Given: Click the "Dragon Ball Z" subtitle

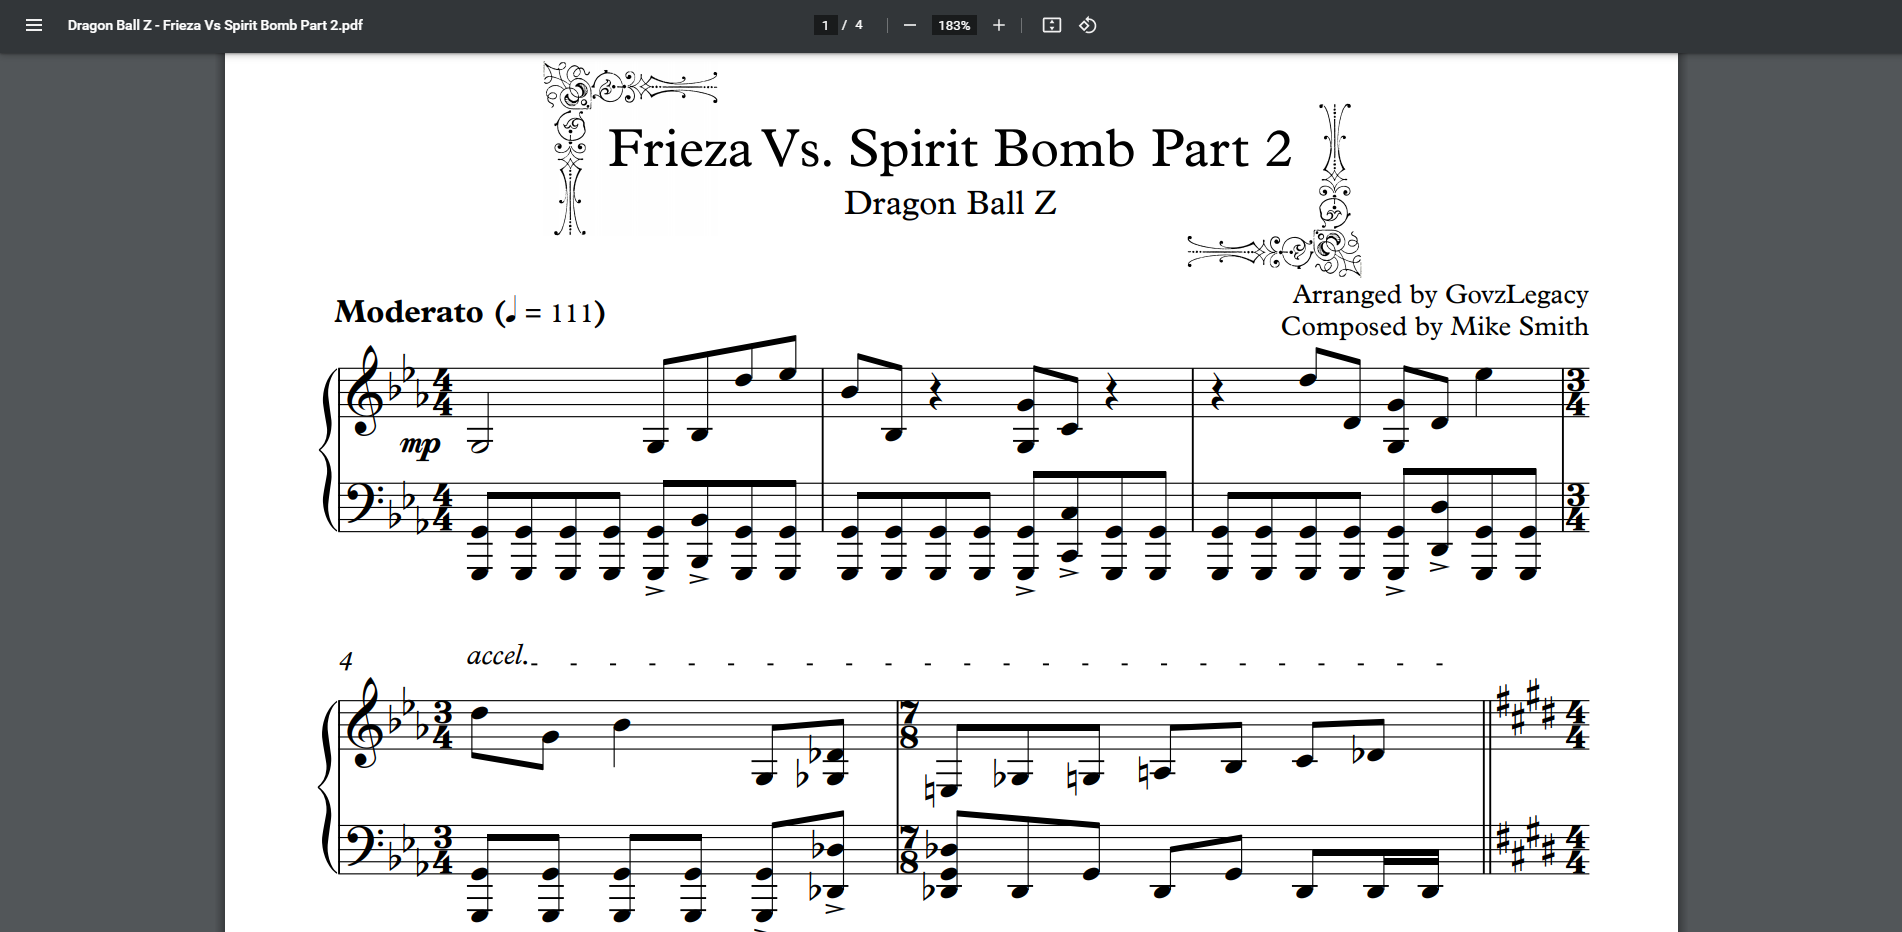Looking at the screenshot, I should pyautogui.click(x=949, y=203).
